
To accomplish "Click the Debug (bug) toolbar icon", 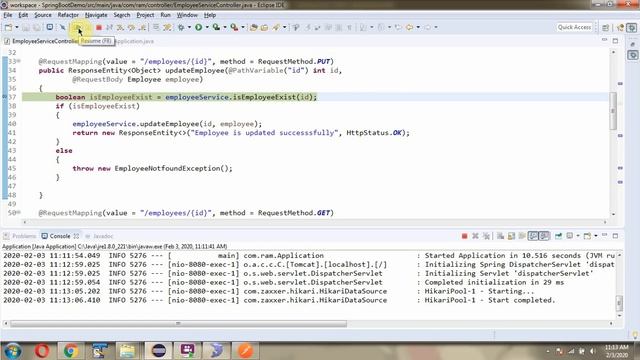I will coord(181,27).
